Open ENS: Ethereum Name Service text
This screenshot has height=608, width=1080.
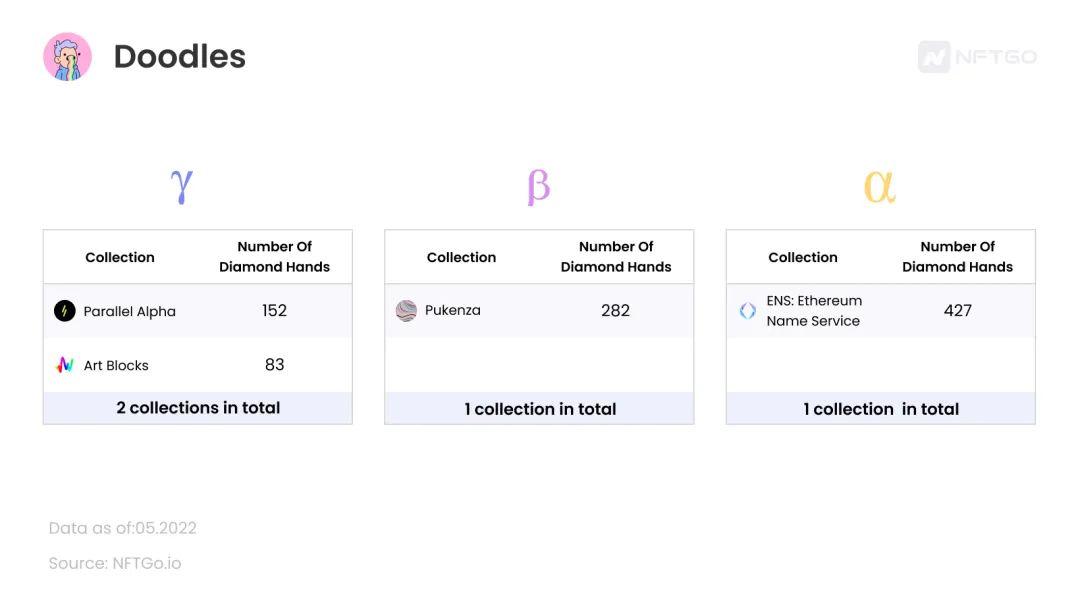813,311
